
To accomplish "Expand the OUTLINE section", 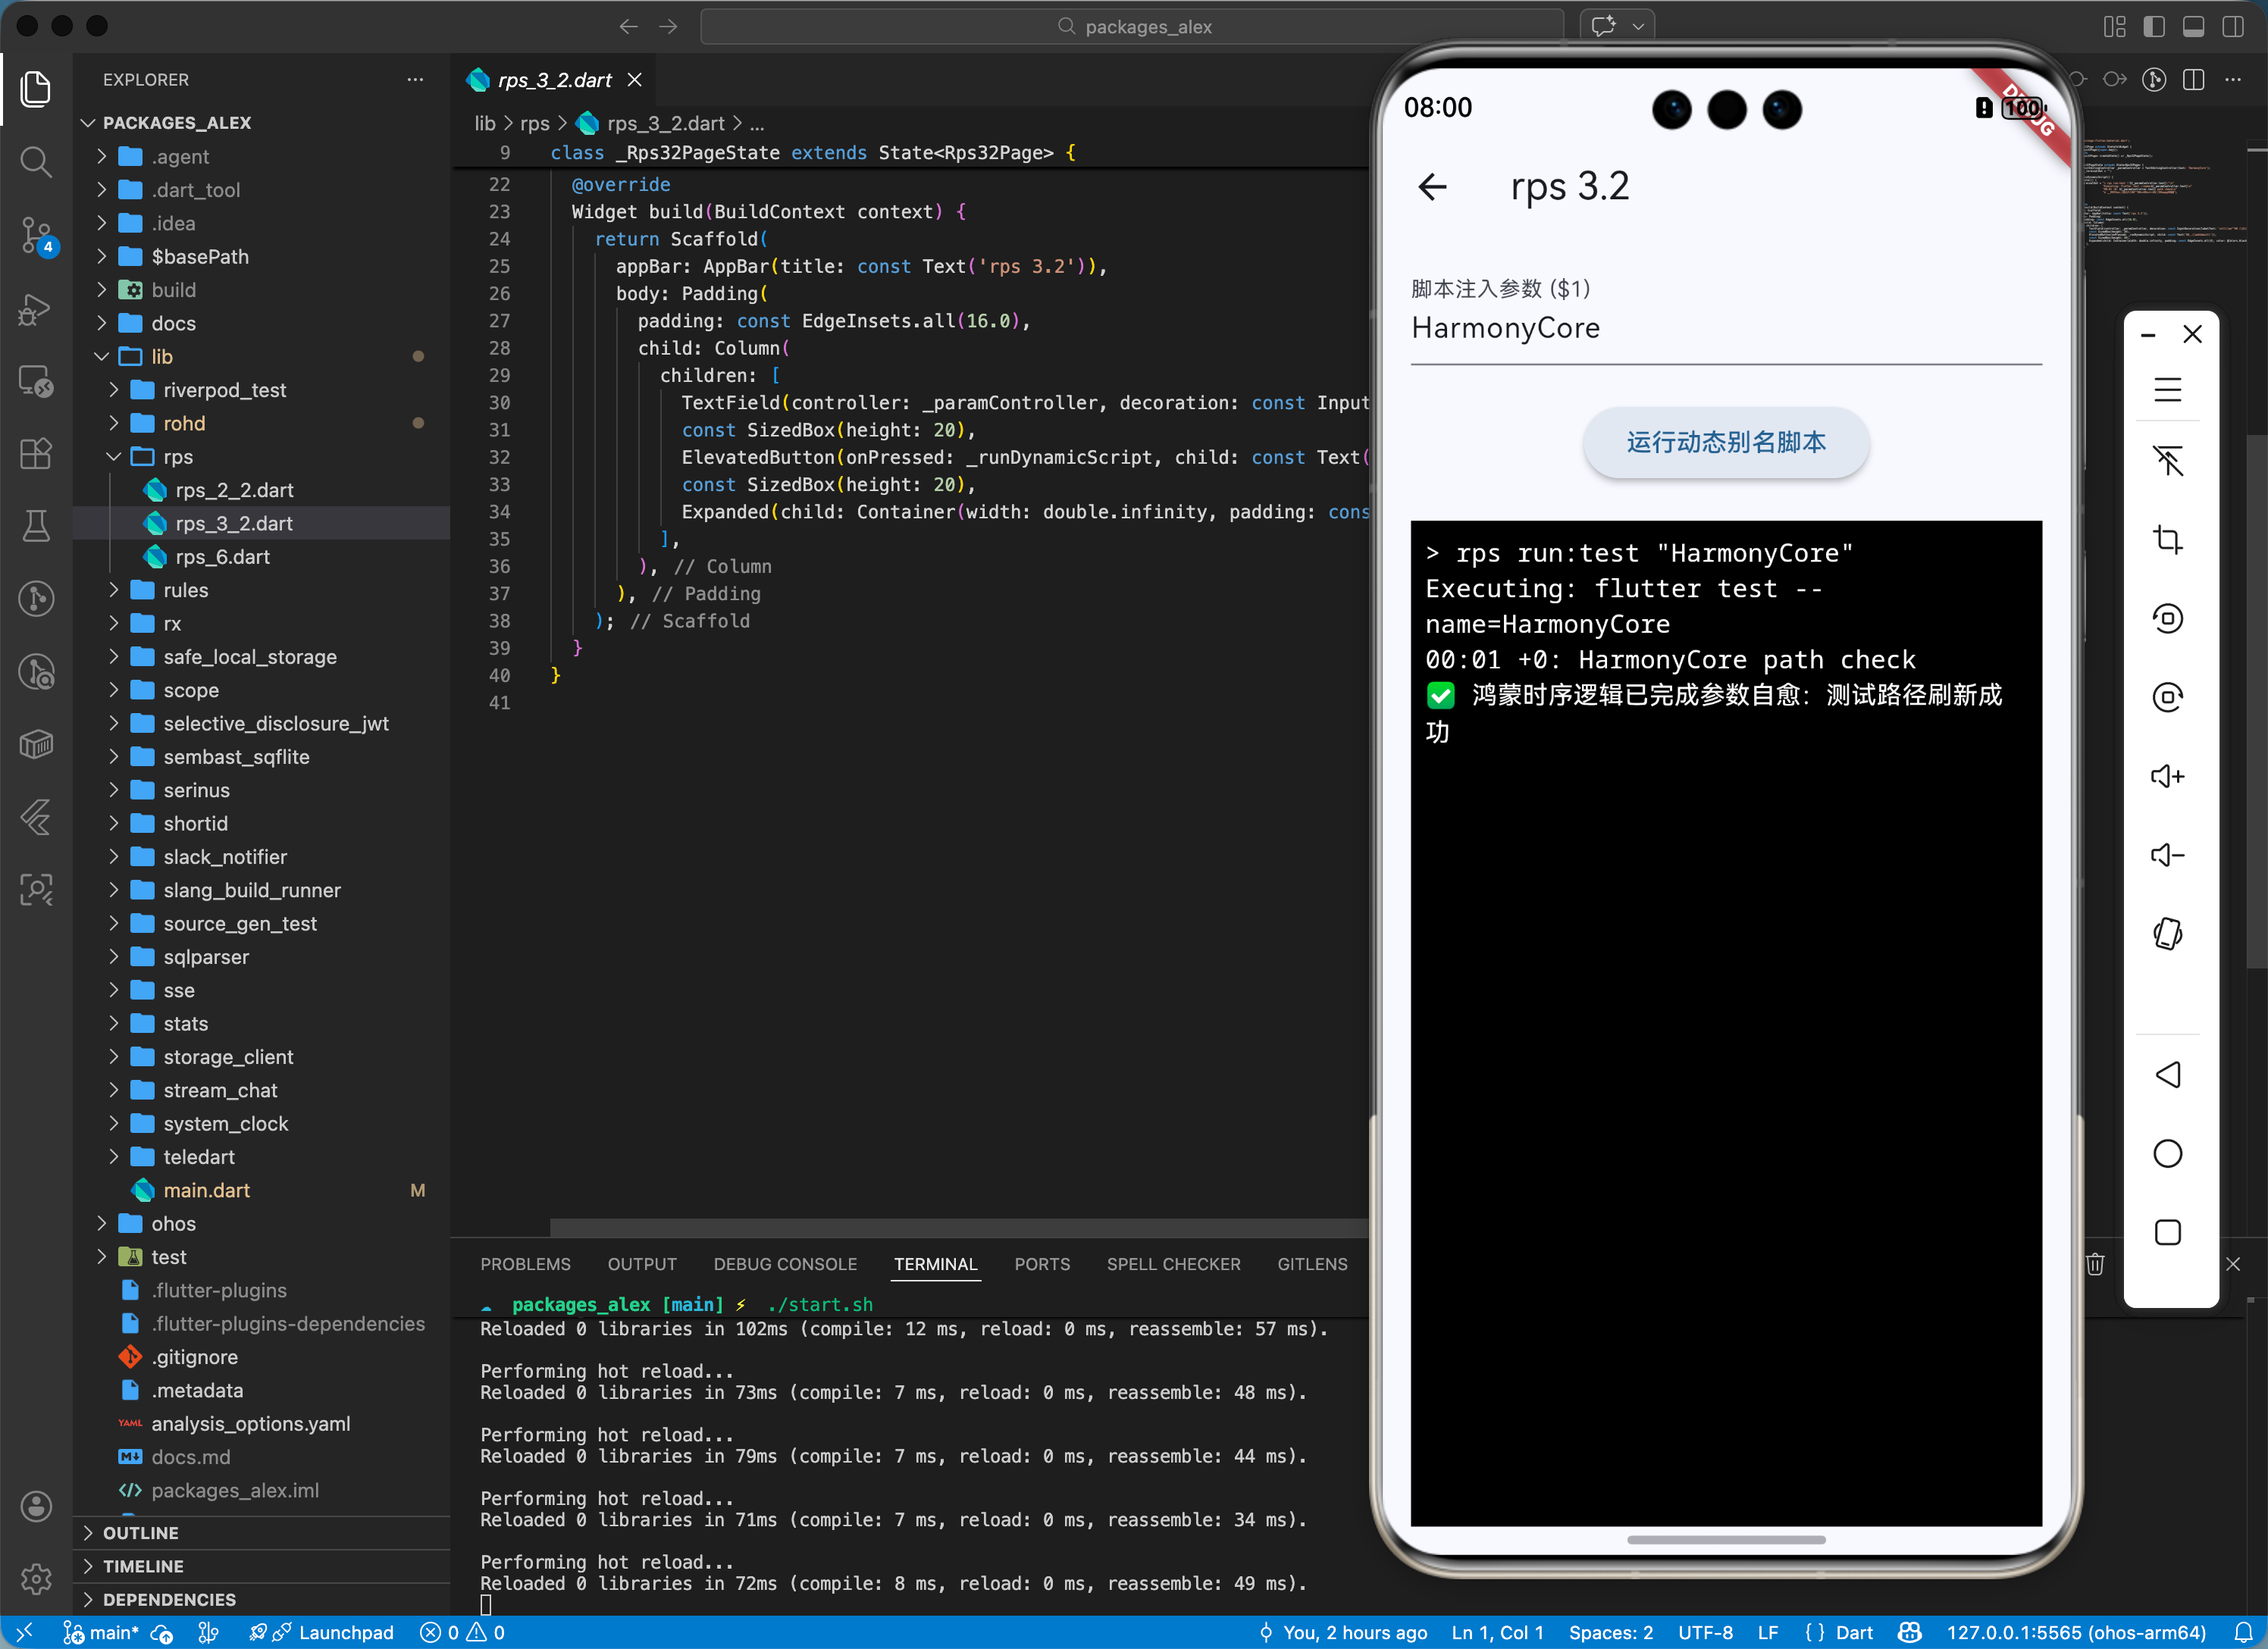I will [x=140, y=1533].
